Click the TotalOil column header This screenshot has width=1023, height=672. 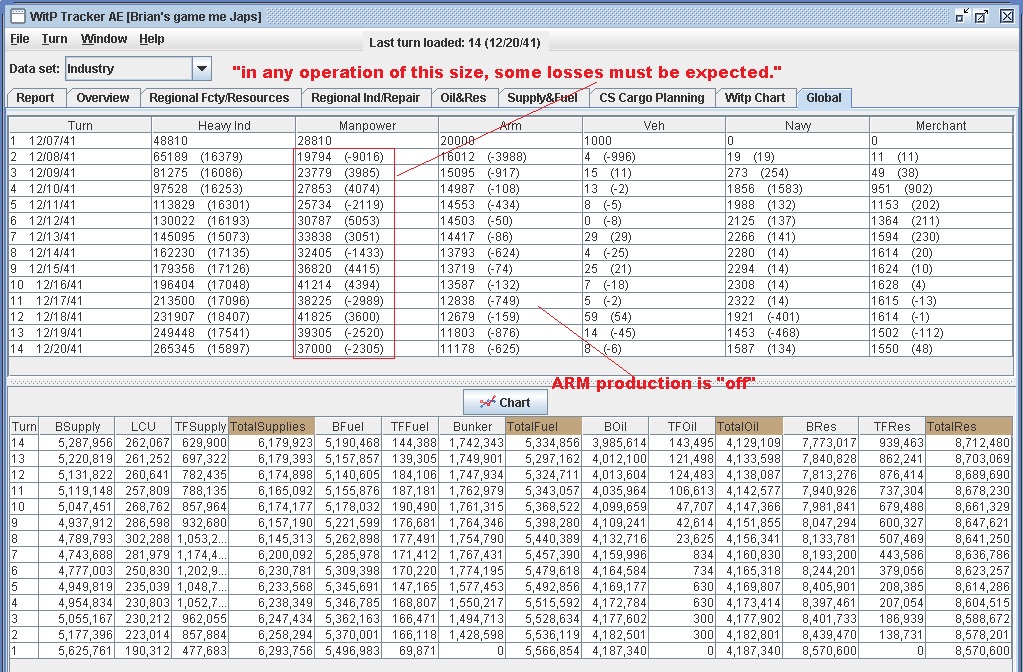click(x=749, y=427)
